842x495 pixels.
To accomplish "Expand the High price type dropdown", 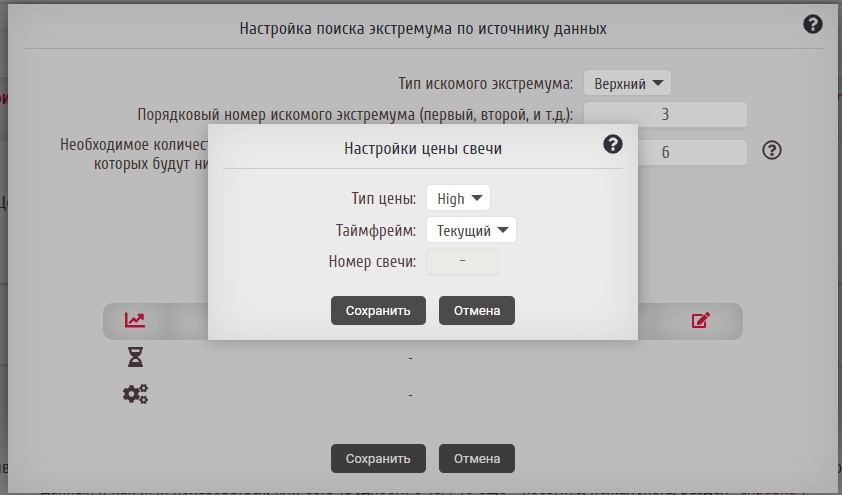I will (x=458, y=198).
